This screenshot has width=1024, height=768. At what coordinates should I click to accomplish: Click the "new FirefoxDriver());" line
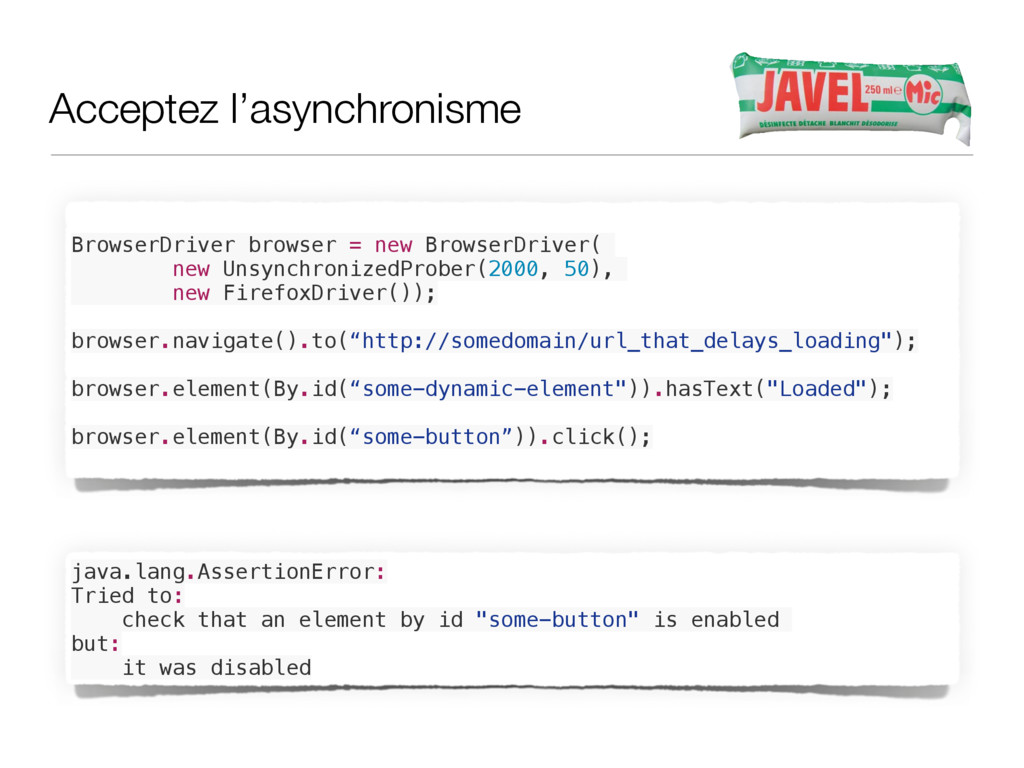tap(304, 293)
